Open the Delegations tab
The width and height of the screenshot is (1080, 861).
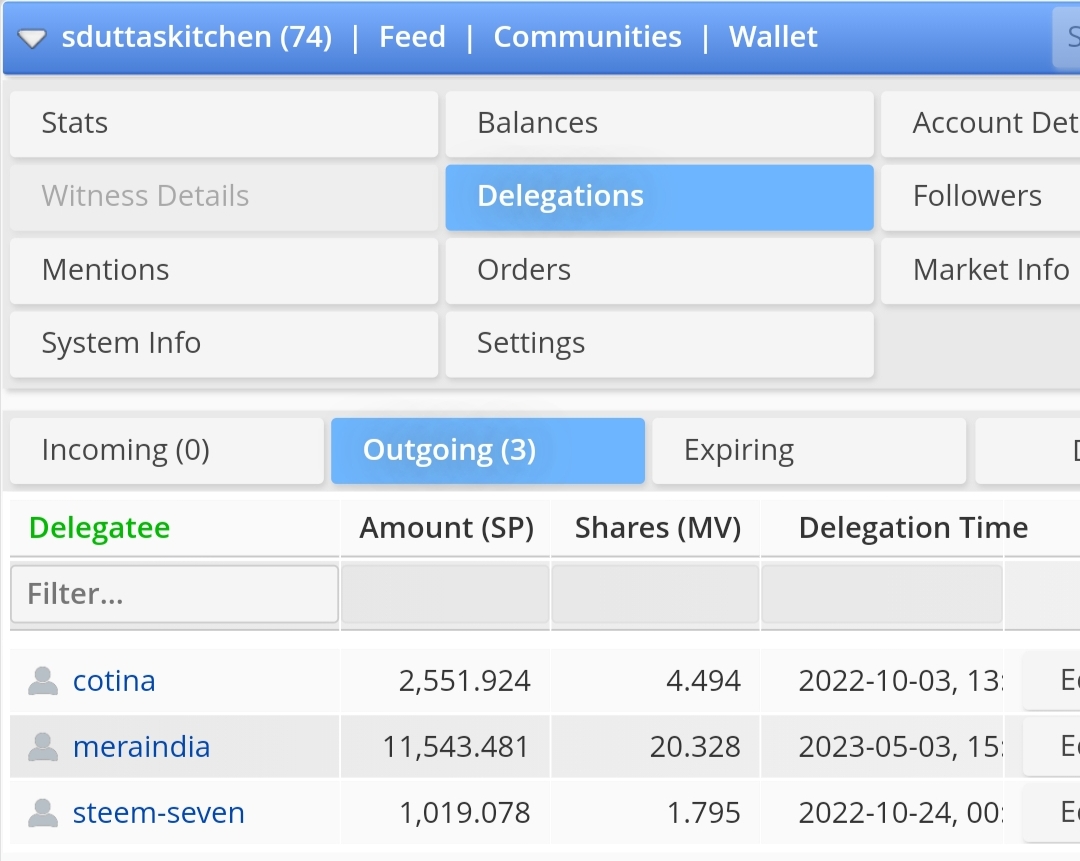click(659, 197)
